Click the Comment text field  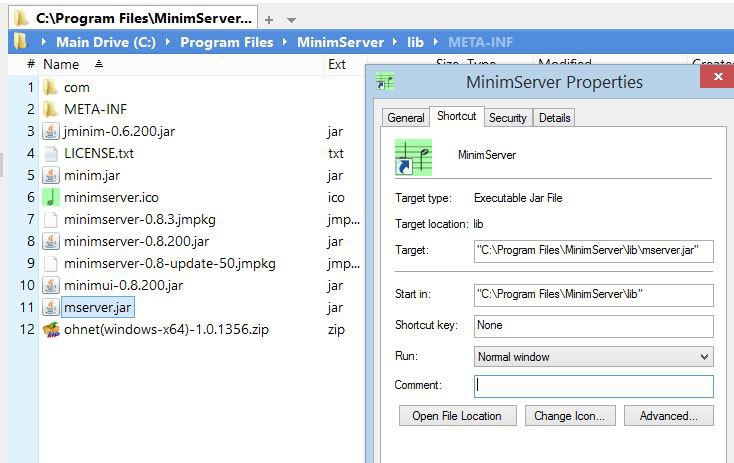point(594,386)
